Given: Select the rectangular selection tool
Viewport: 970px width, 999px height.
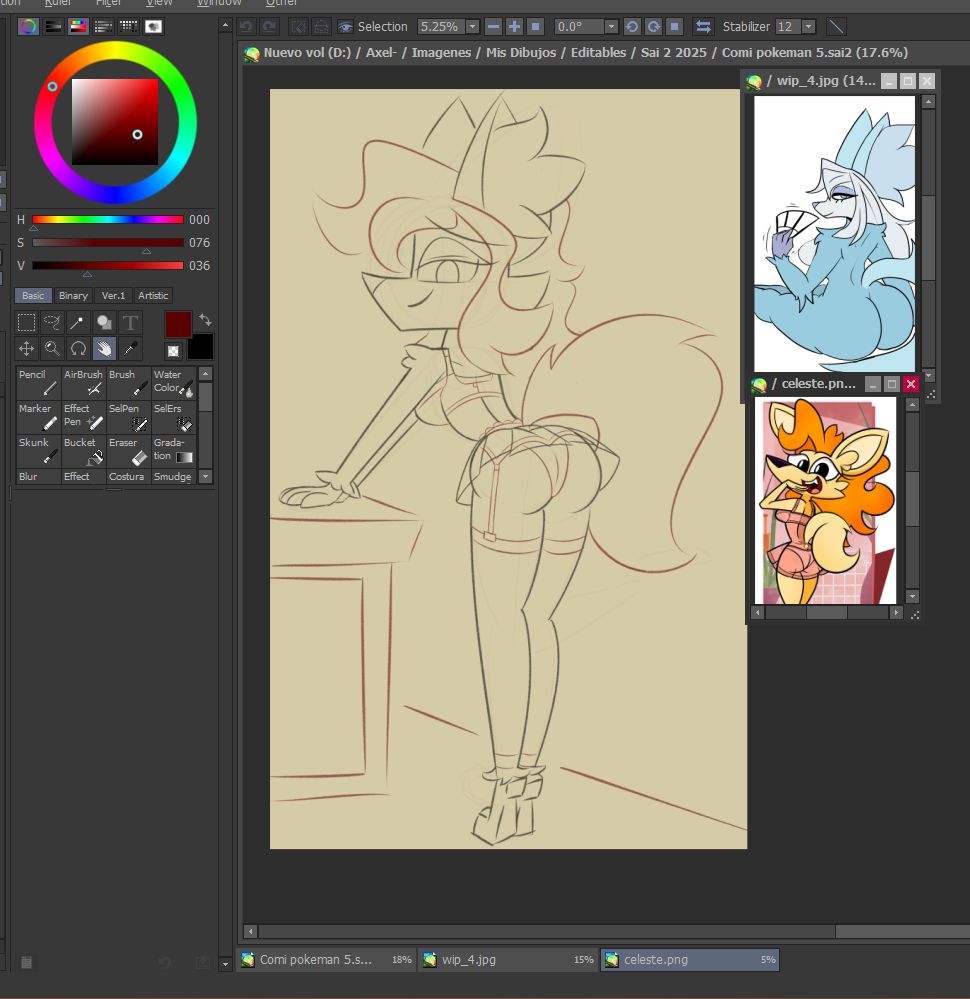Looking at the screenshot, I should point(26,322).
